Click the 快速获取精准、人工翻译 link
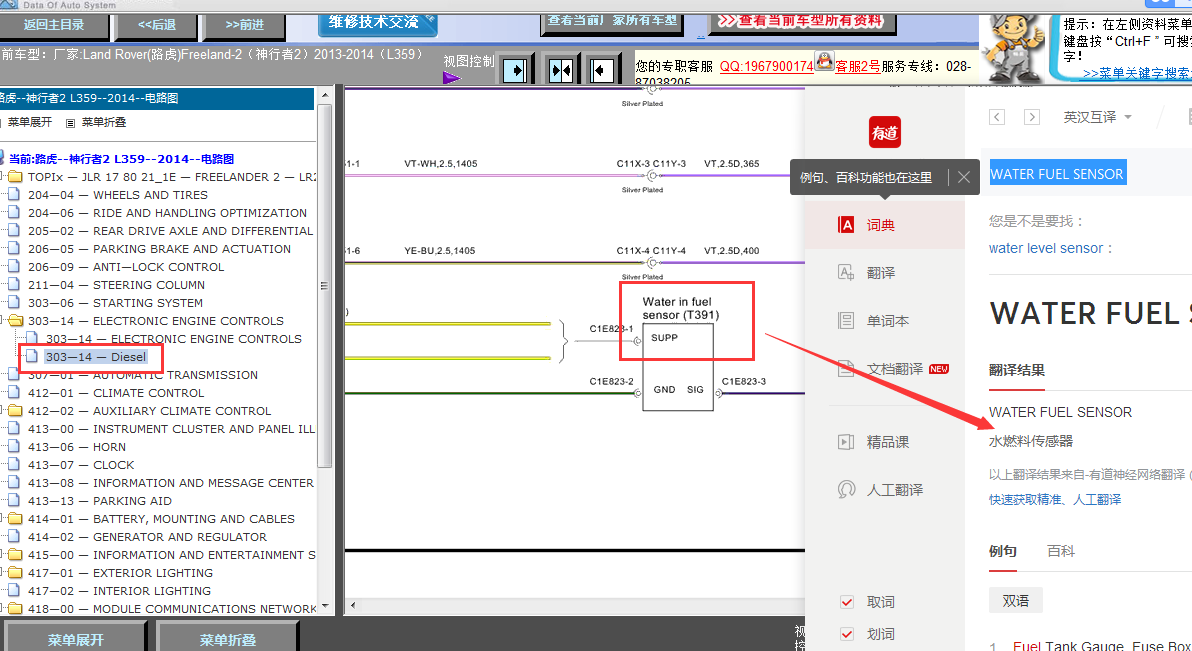Screen dimensions: 1192x651 click(1054, 500)
